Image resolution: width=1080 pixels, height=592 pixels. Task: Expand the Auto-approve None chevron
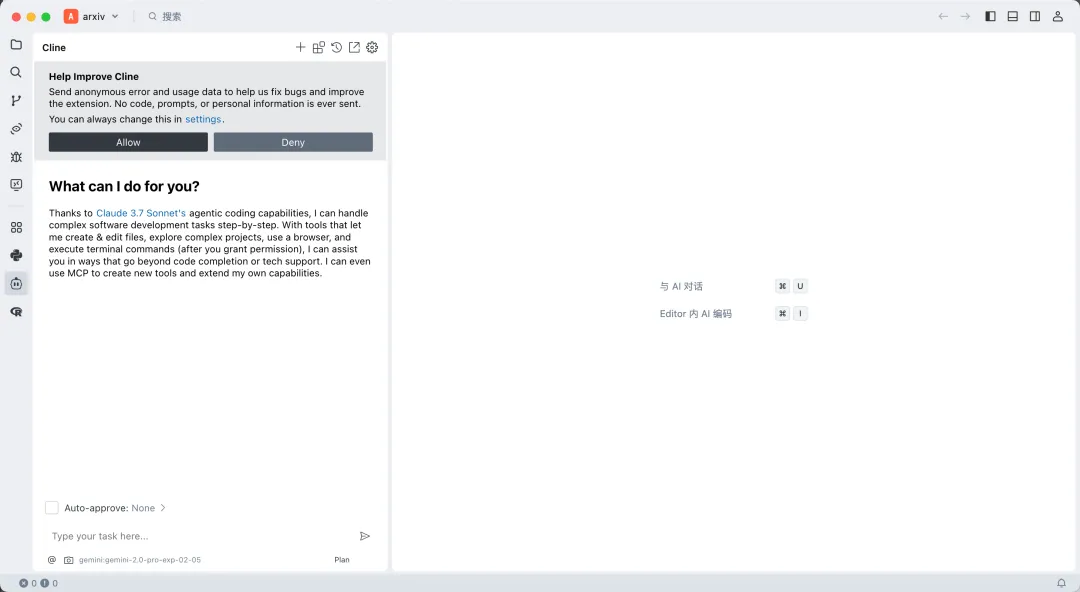pyautogui.click(x=163, y=508)
